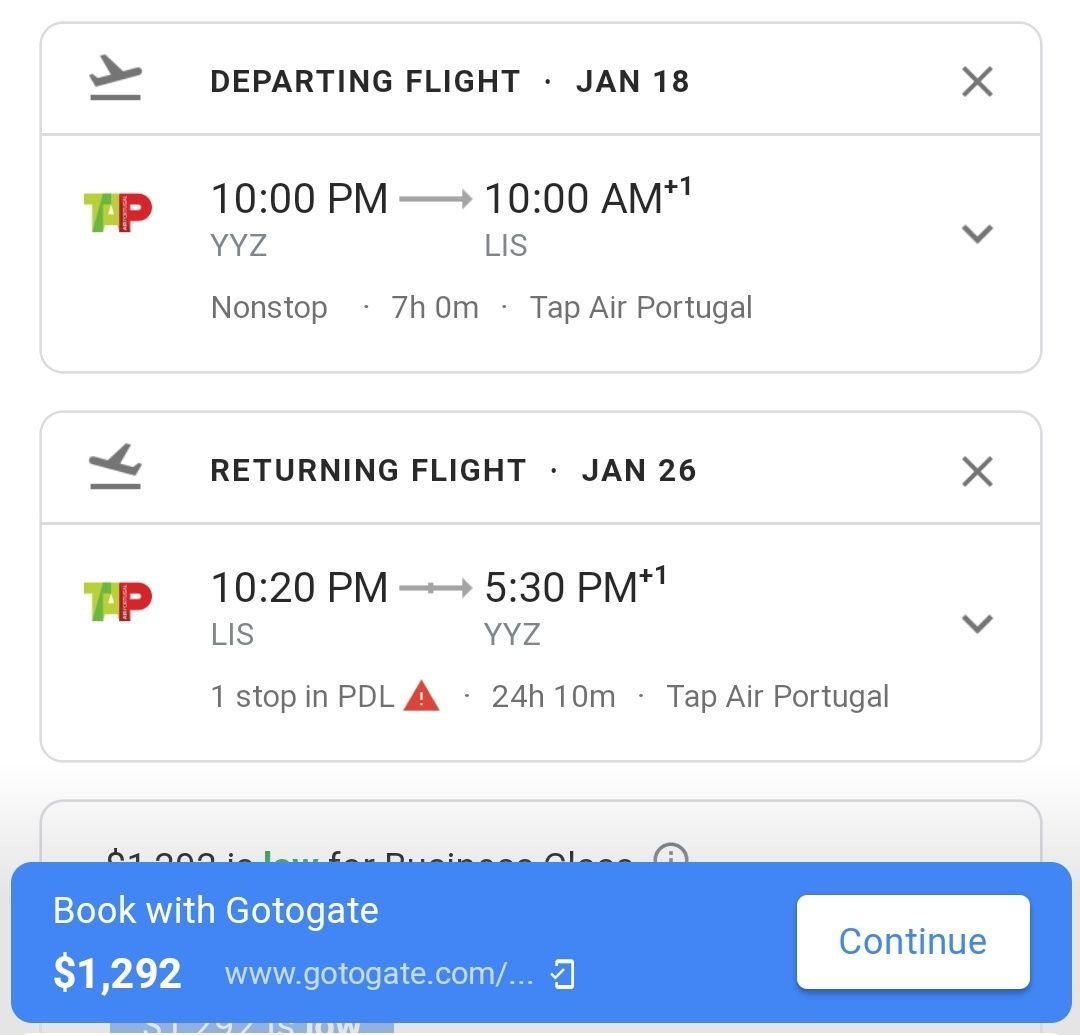Click the 1 stop in PDL label

tap(302, 696)
